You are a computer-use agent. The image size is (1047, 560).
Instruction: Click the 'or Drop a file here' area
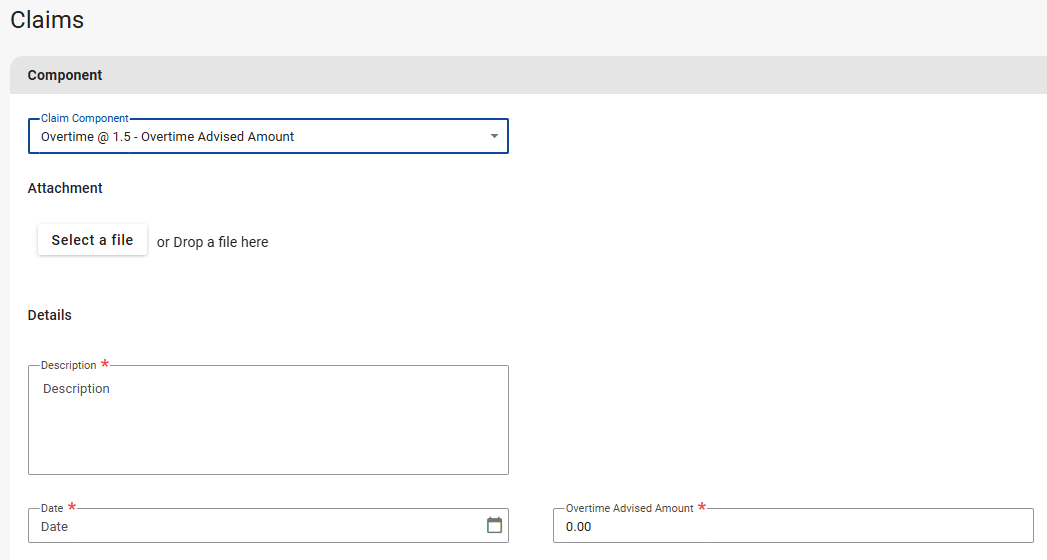212,242
